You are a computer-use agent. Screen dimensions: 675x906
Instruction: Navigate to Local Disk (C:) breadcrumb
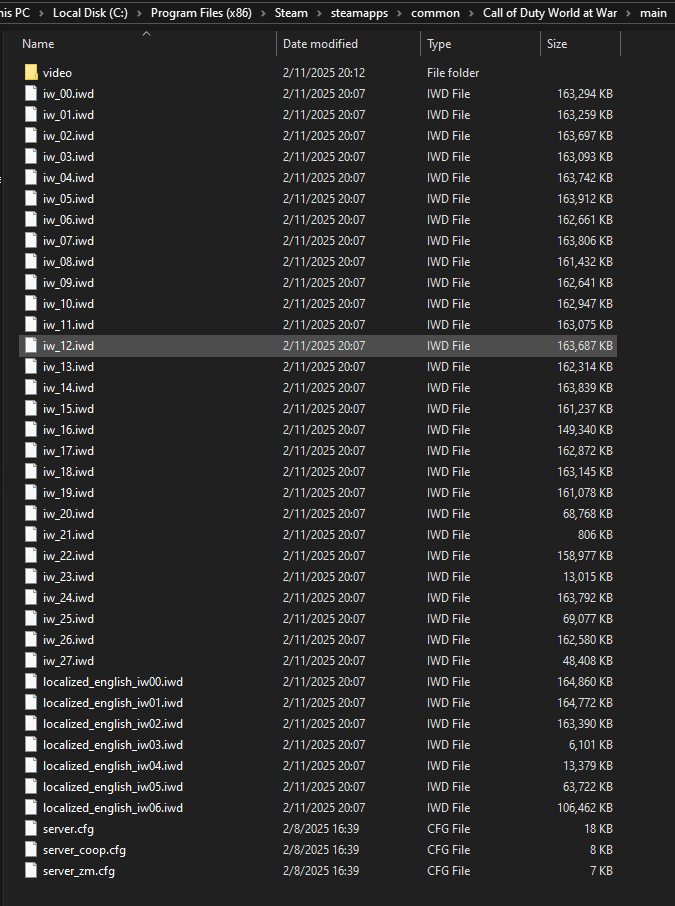pos(90,13)
